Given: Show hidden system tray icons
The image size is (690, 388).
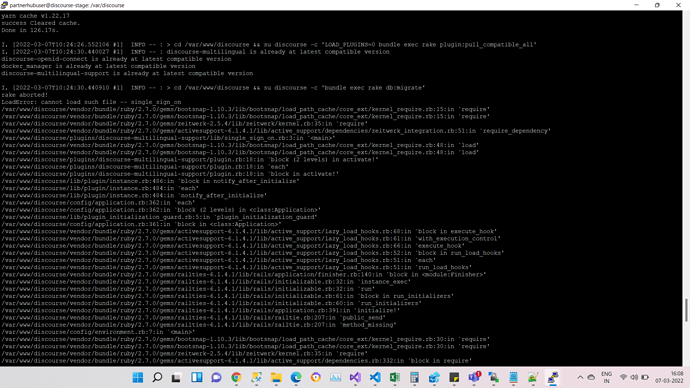Looking at the screenshot, I should 580,377.
